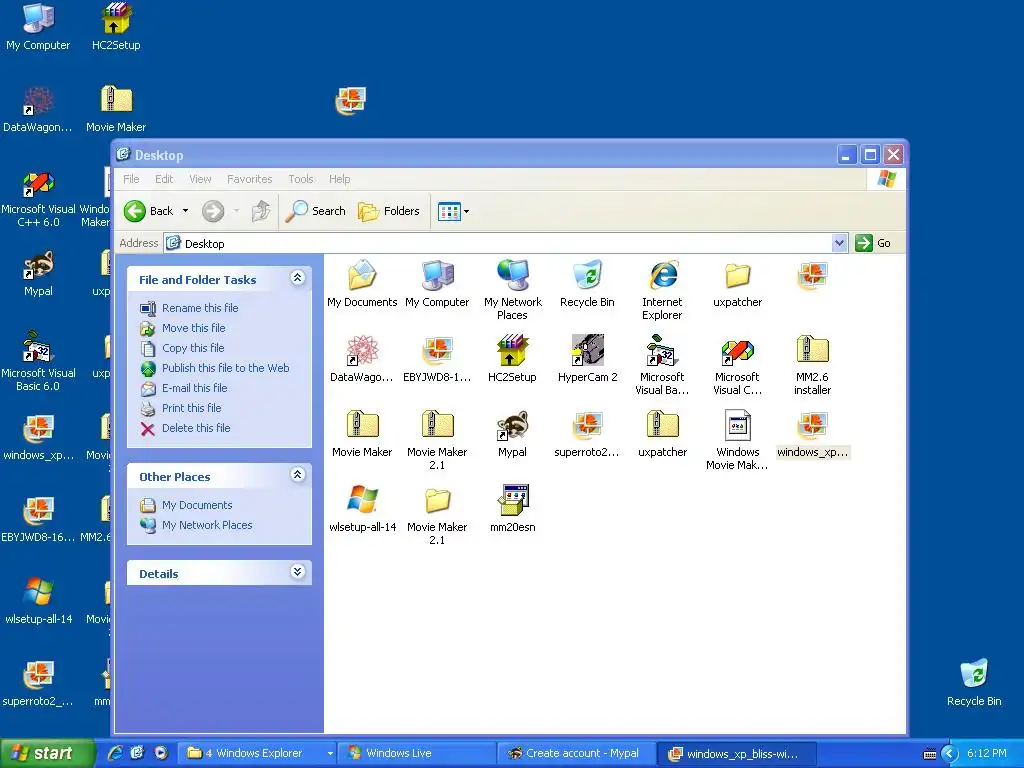Select wlsetup-all-14 in Explorer window

pyautogui.click(x=362, y=509)
